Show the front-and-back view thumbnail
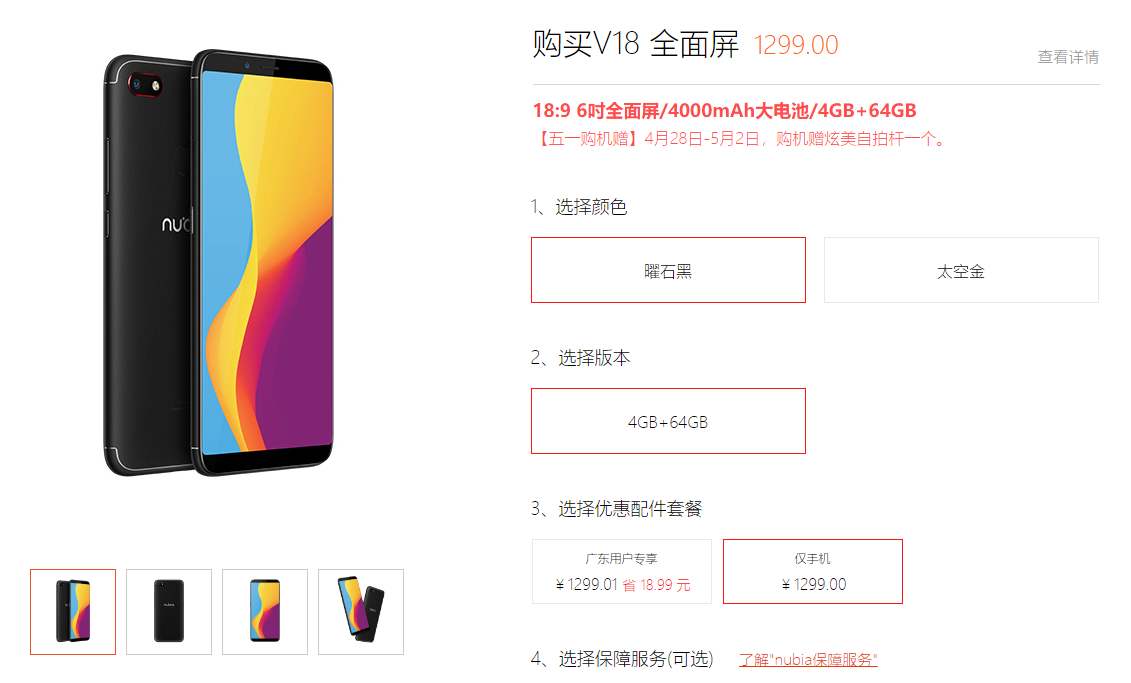Screen dimensions: 1131x683 click(73, 612)
